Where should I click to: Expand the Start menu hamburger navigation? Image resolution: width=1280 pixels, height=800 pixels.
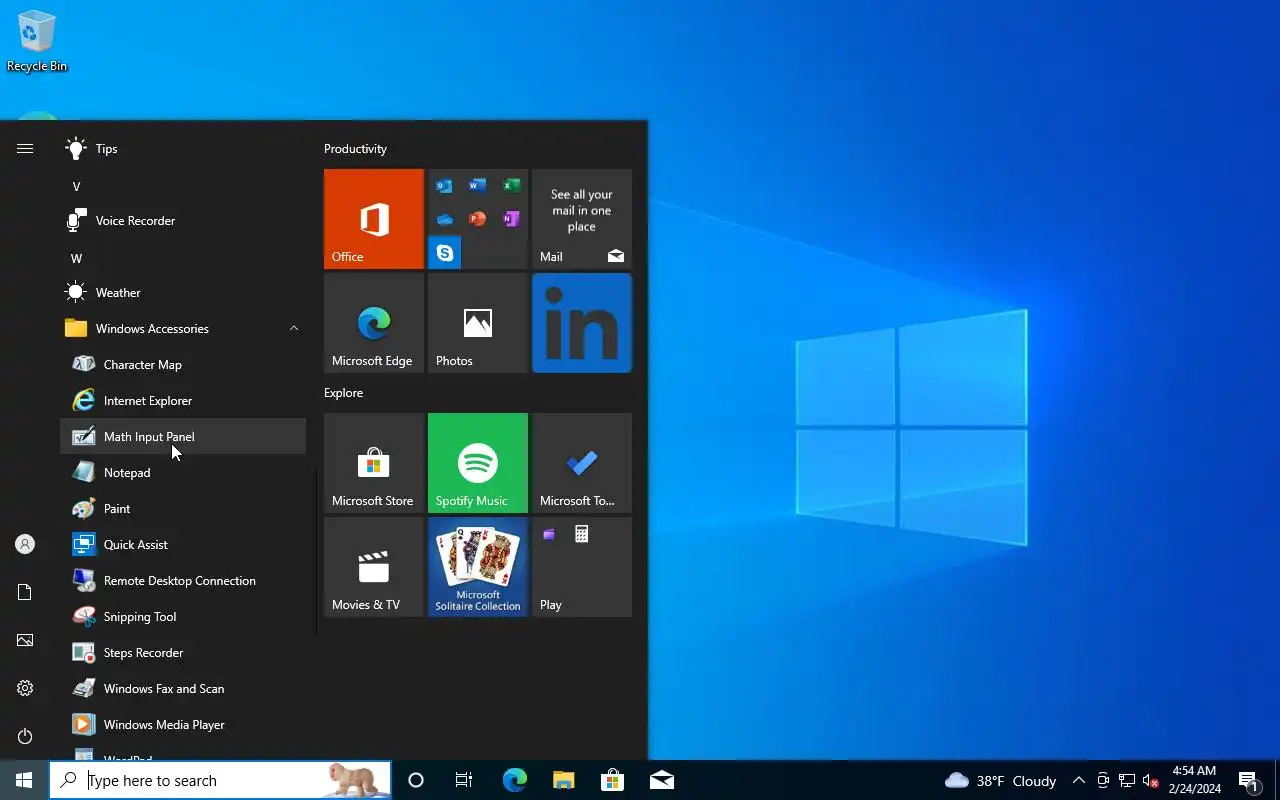click(25, 149)
